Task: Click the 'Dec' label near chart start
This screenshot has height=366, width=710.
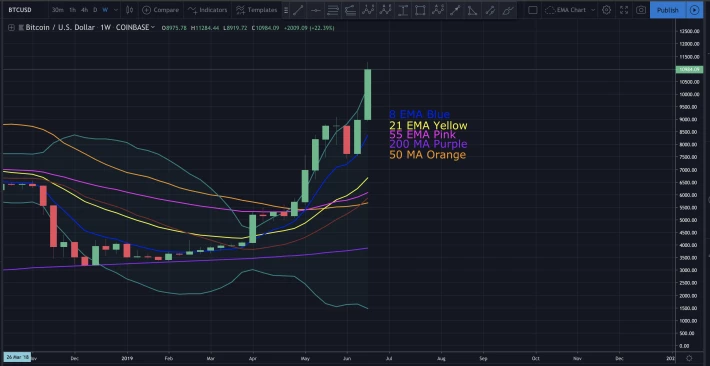Action: [75, 357]
